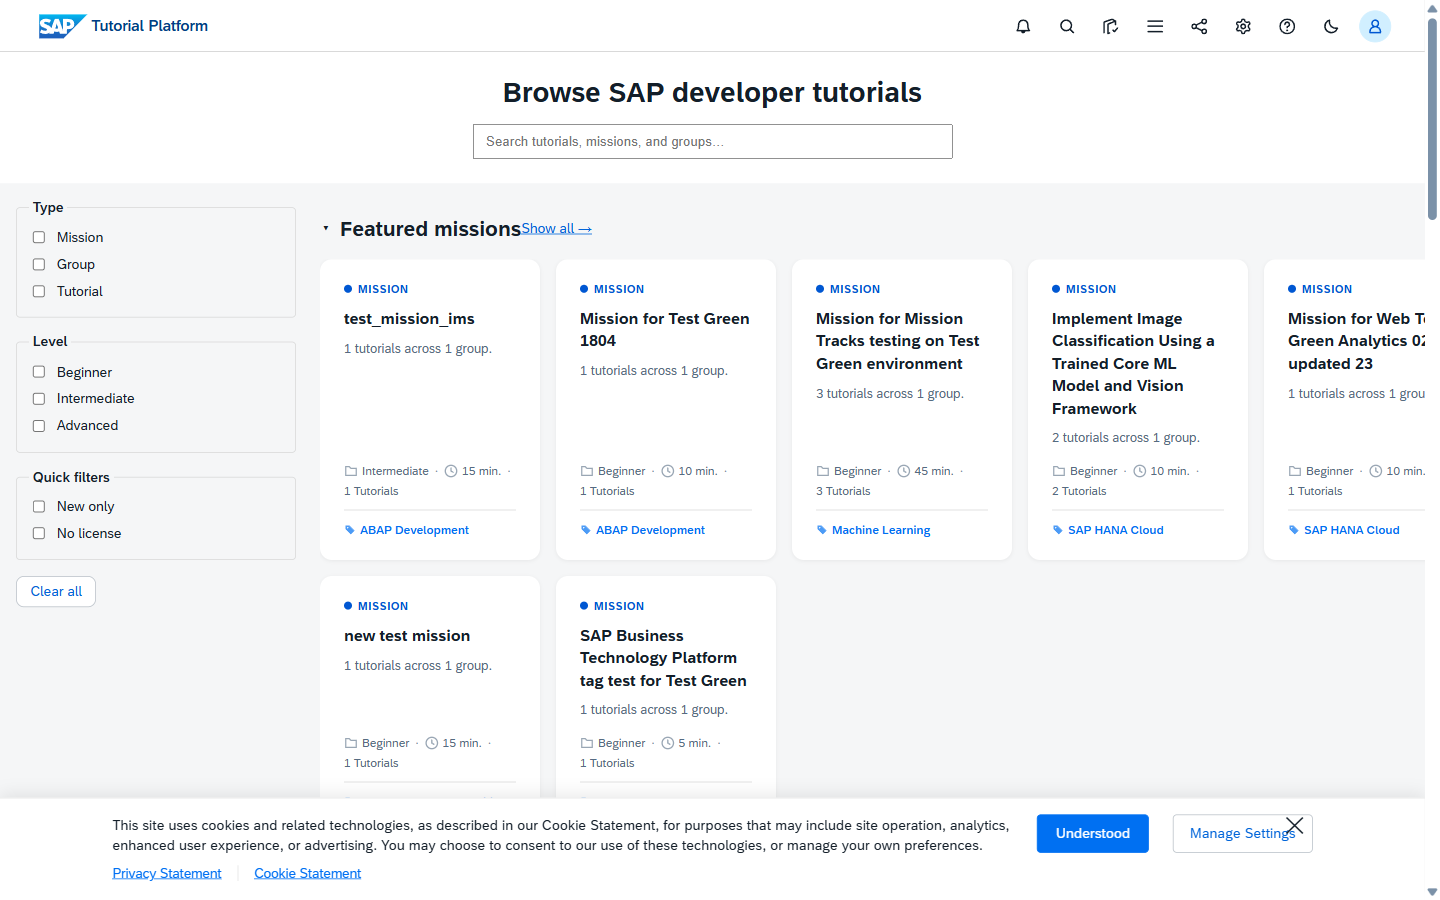The image size is (1440, 900).
Task: Open Mission for Mission Tracks testing title
Action: [898, 341]
